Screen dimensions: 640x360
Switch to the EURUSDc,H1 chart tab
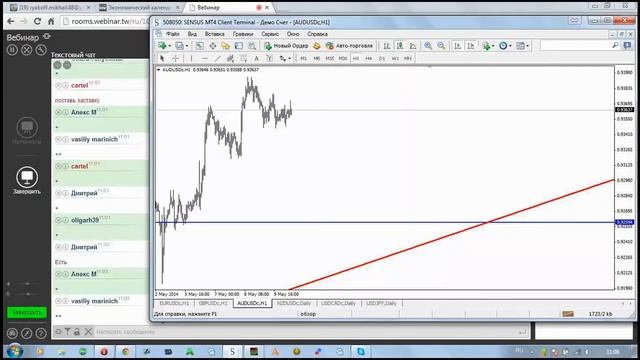[174, 303]
